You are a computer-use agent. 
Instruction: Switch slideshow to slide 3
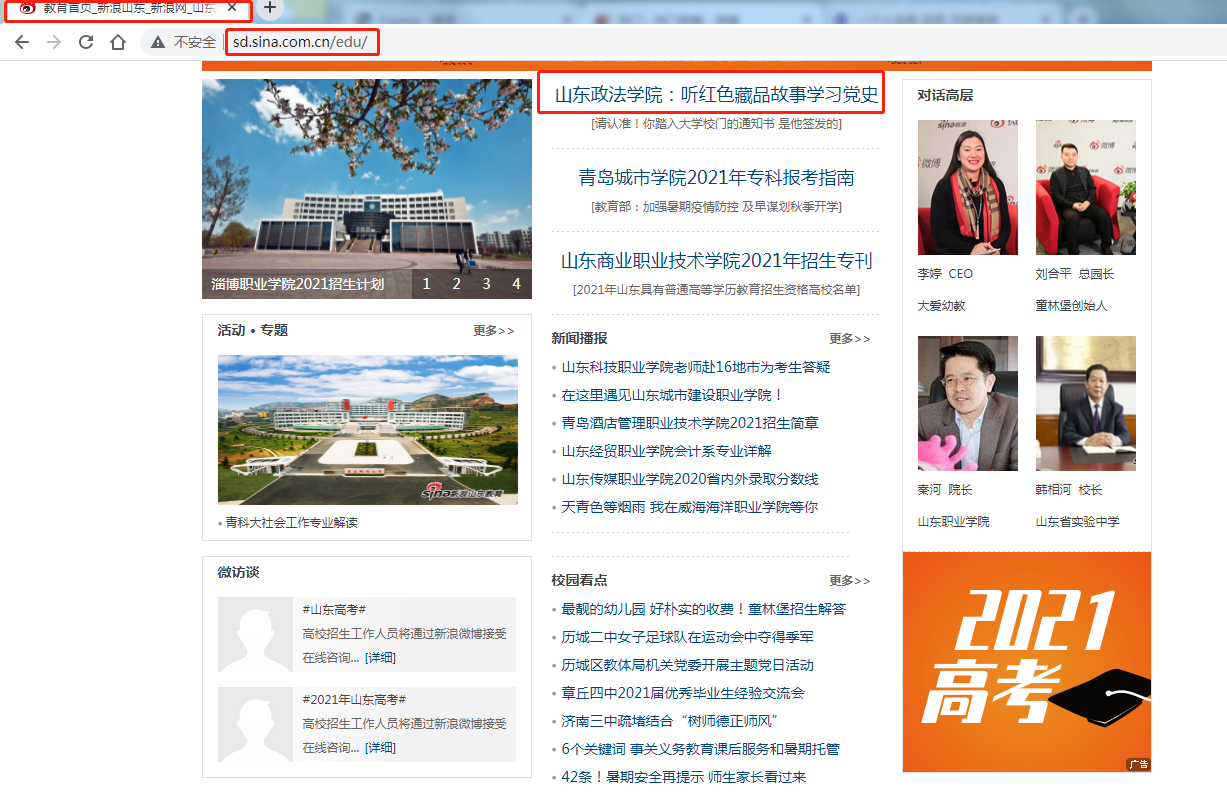tap(486, 284)
